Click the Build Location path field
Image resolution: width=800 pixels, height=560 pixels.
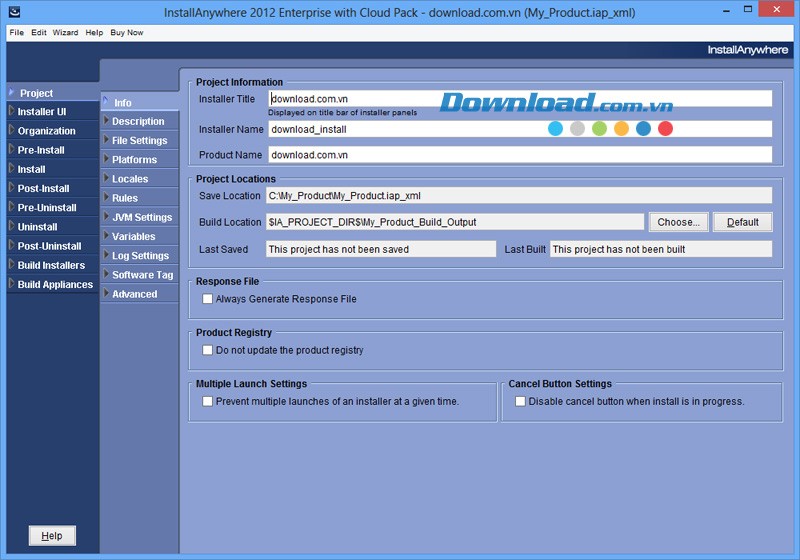pyautogui.click(x=455, y=222)
